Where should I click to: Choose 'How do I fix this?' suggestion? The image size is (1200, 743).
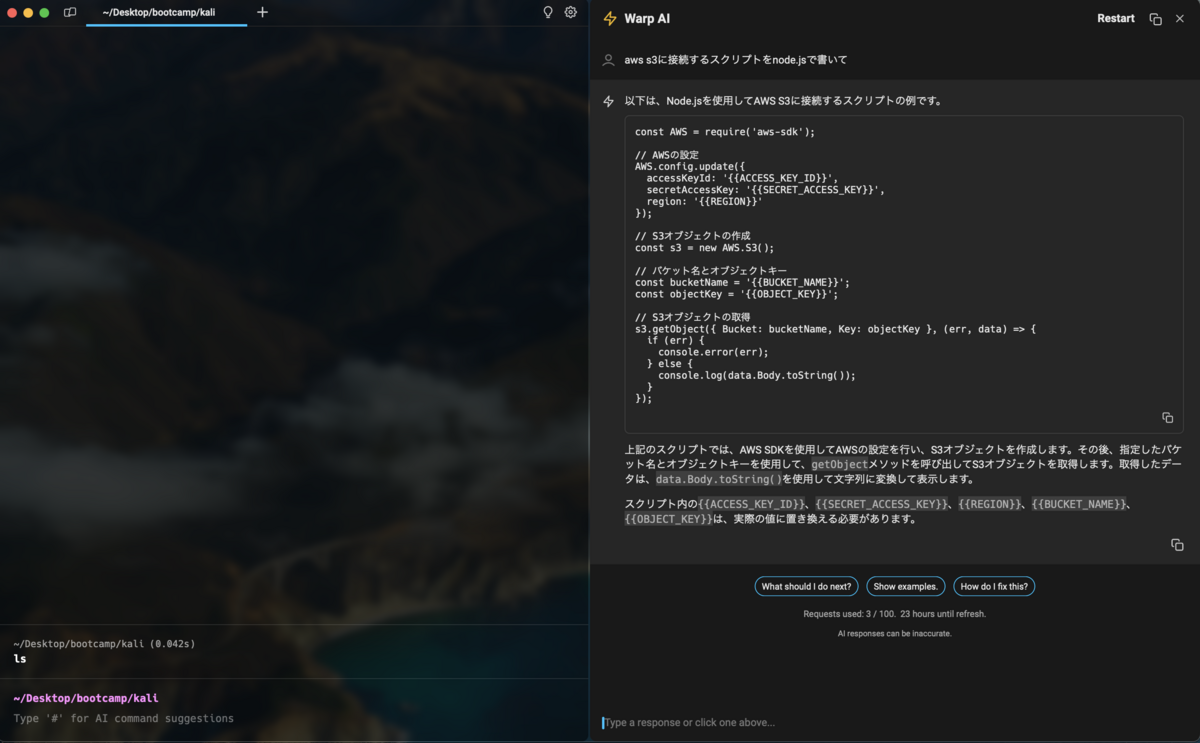pos(994,586)
